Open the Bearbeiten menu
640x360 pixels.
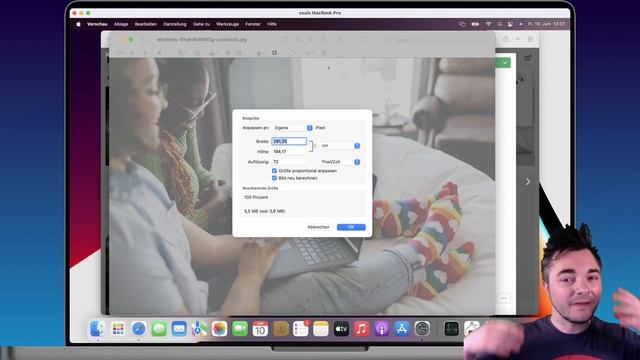point(146,24)
